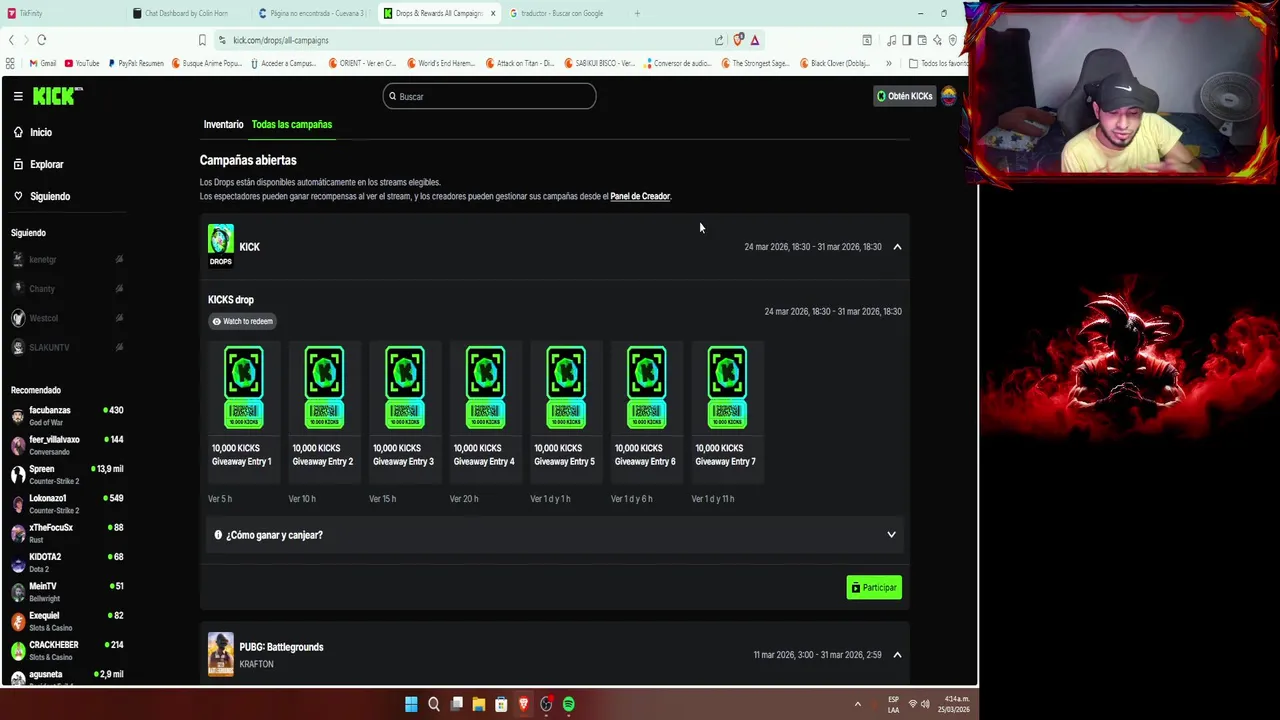
Task: Open the Kick hamburger sidebar menu
Action: click(18, 96)
